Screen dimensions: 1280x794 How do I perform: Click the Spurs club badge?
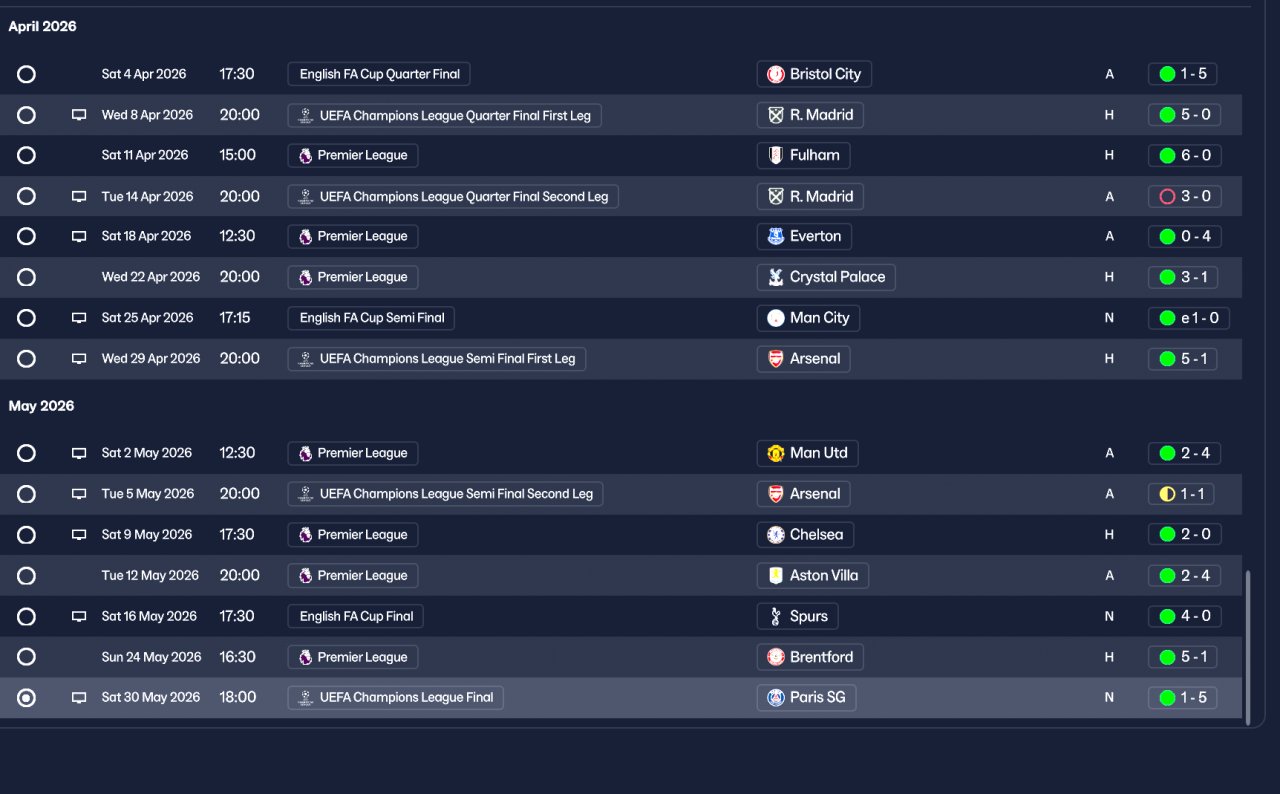click(775, 616)
